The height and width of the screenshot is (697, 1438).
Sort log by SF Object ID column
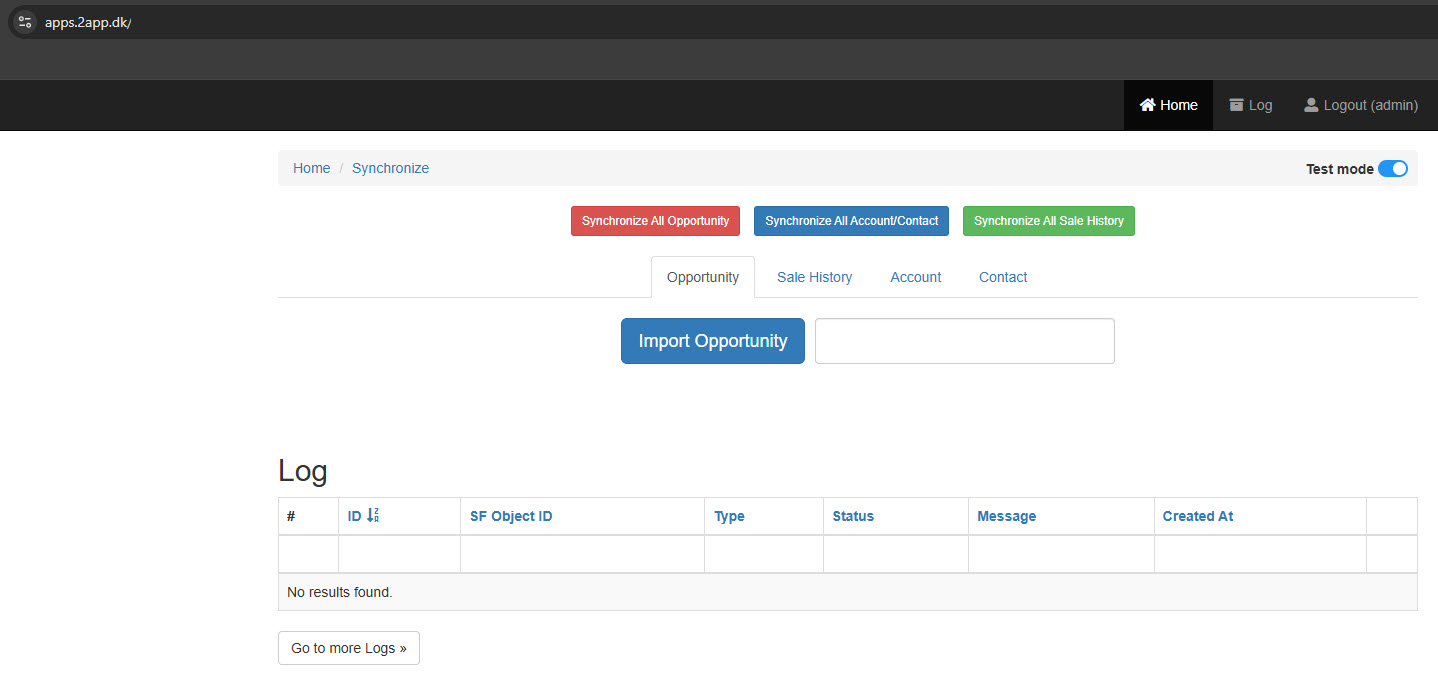click(x=511, y=516)
